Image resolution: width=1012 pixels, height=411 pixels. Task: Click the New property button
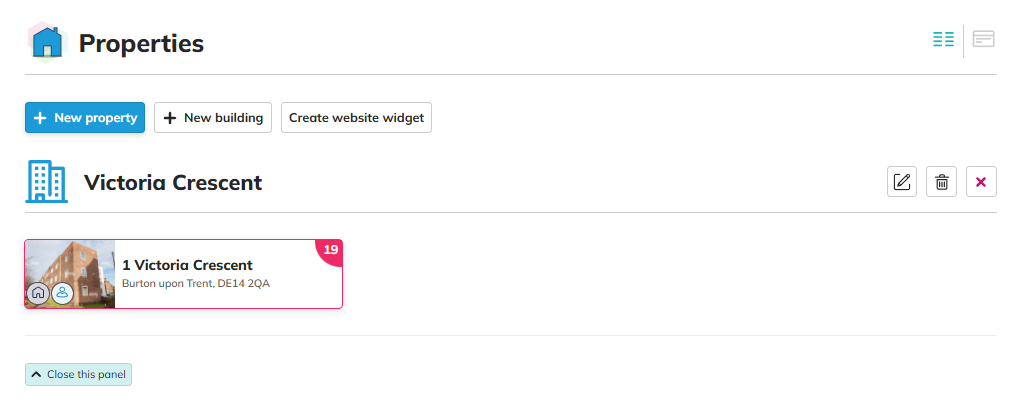(85, 118)
